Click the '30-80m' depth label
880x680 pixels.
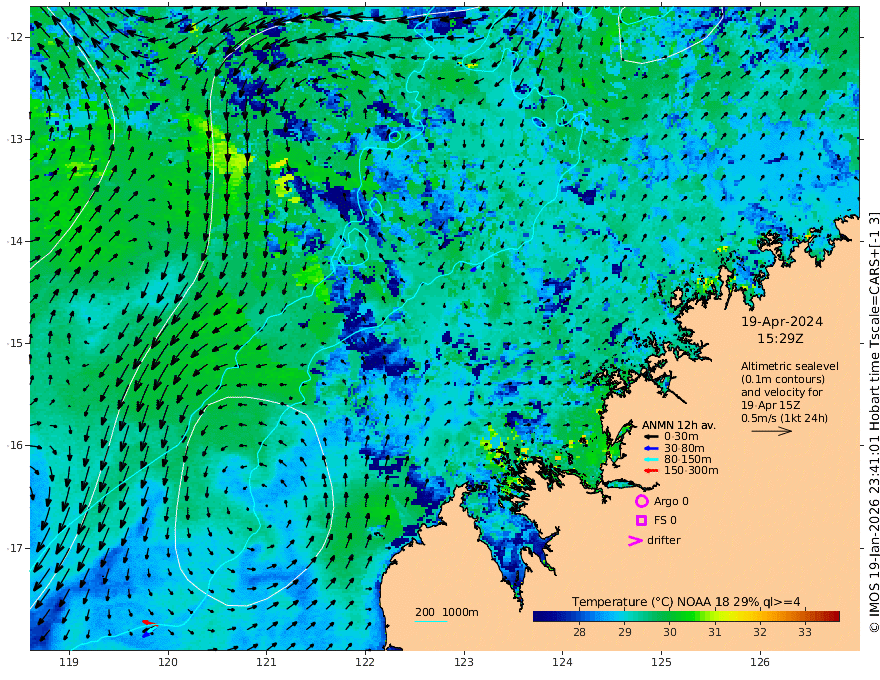pos(684,448)
